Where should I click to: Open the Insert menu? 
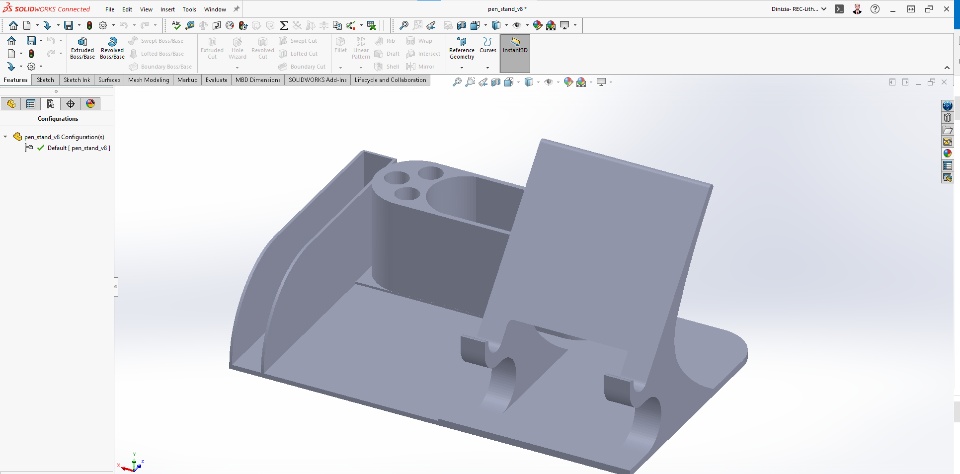pos(168,9)
